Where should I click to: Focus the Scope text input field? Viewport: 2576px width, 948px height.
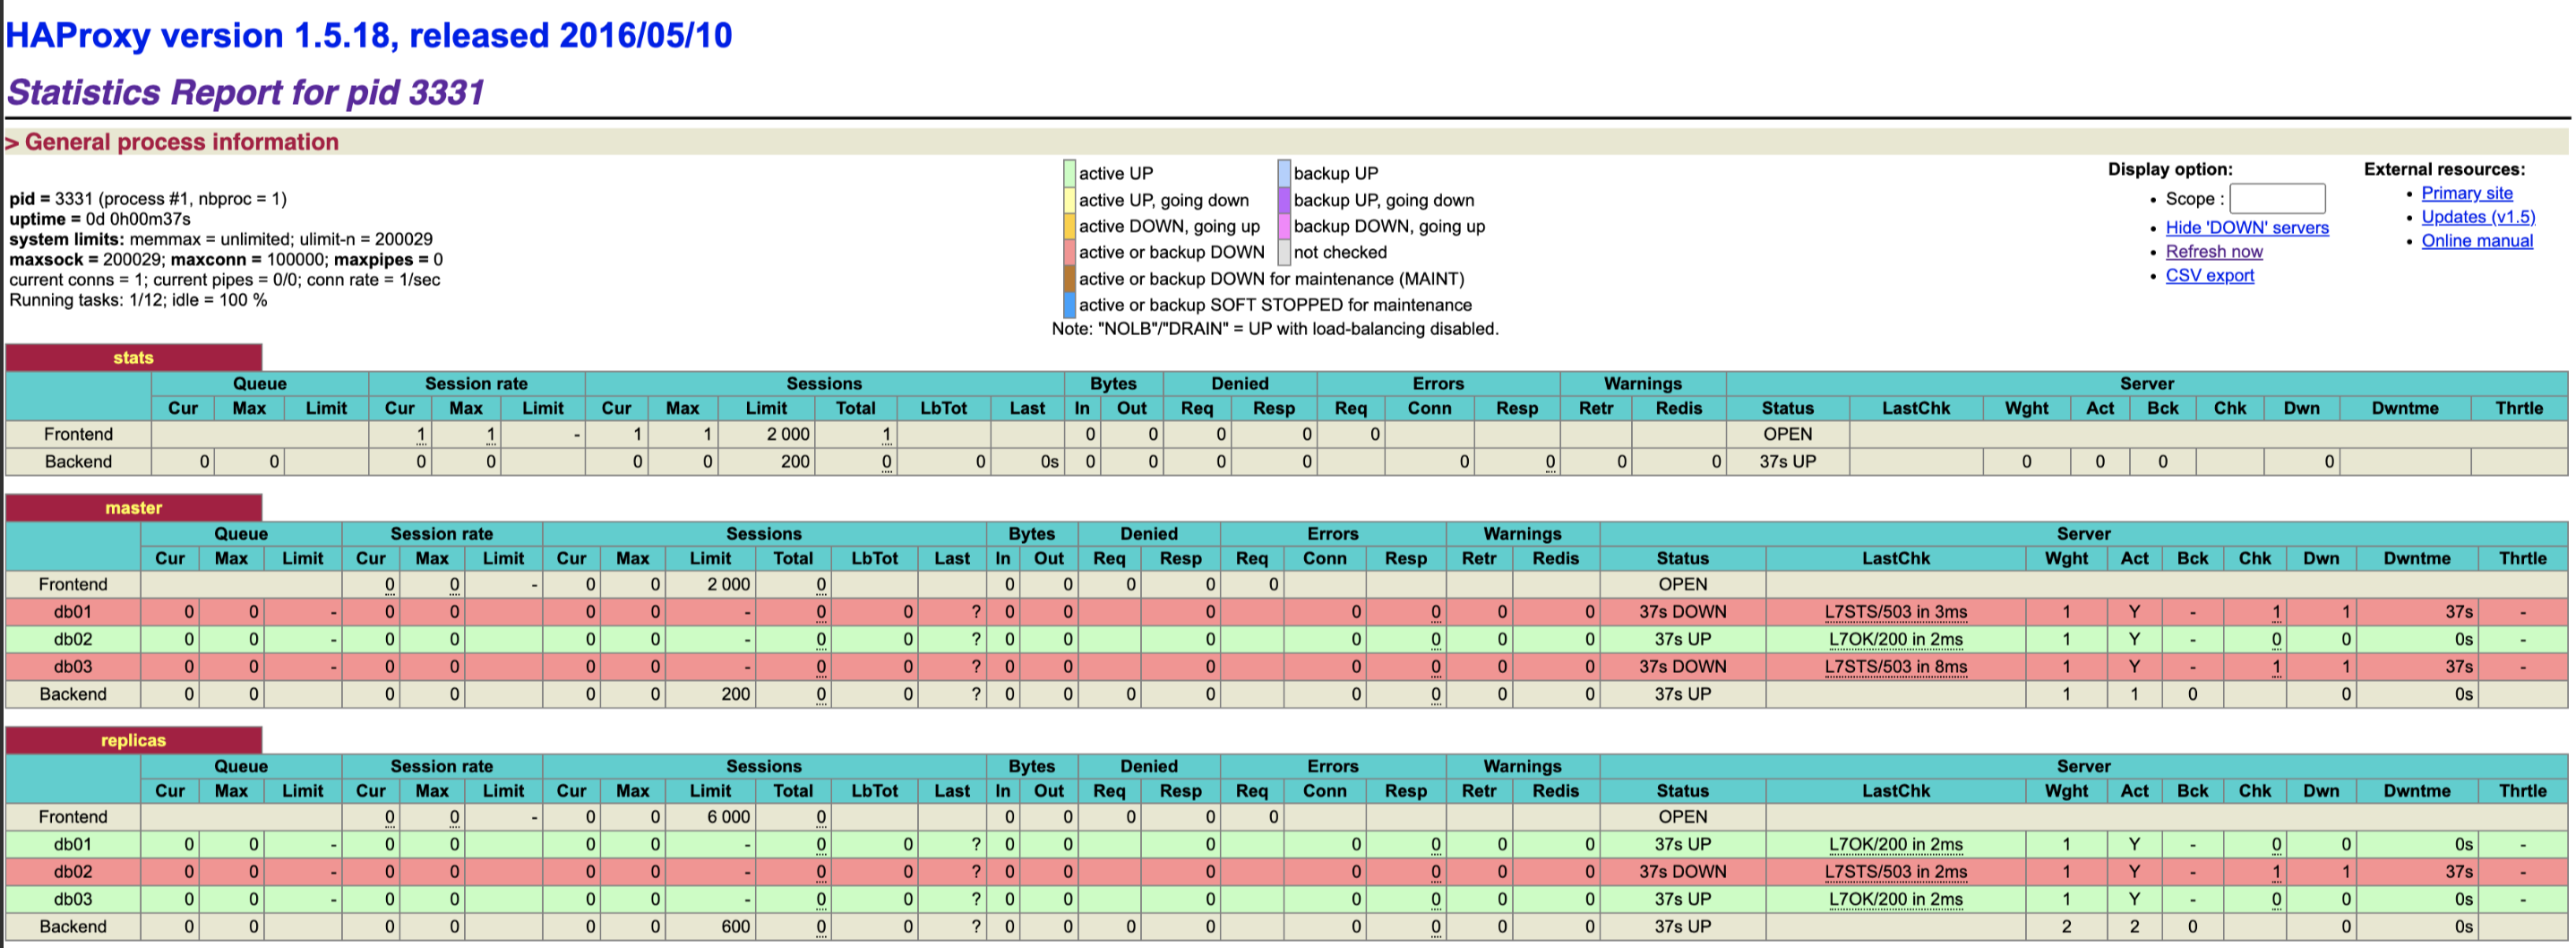(x=2276, y=199)
